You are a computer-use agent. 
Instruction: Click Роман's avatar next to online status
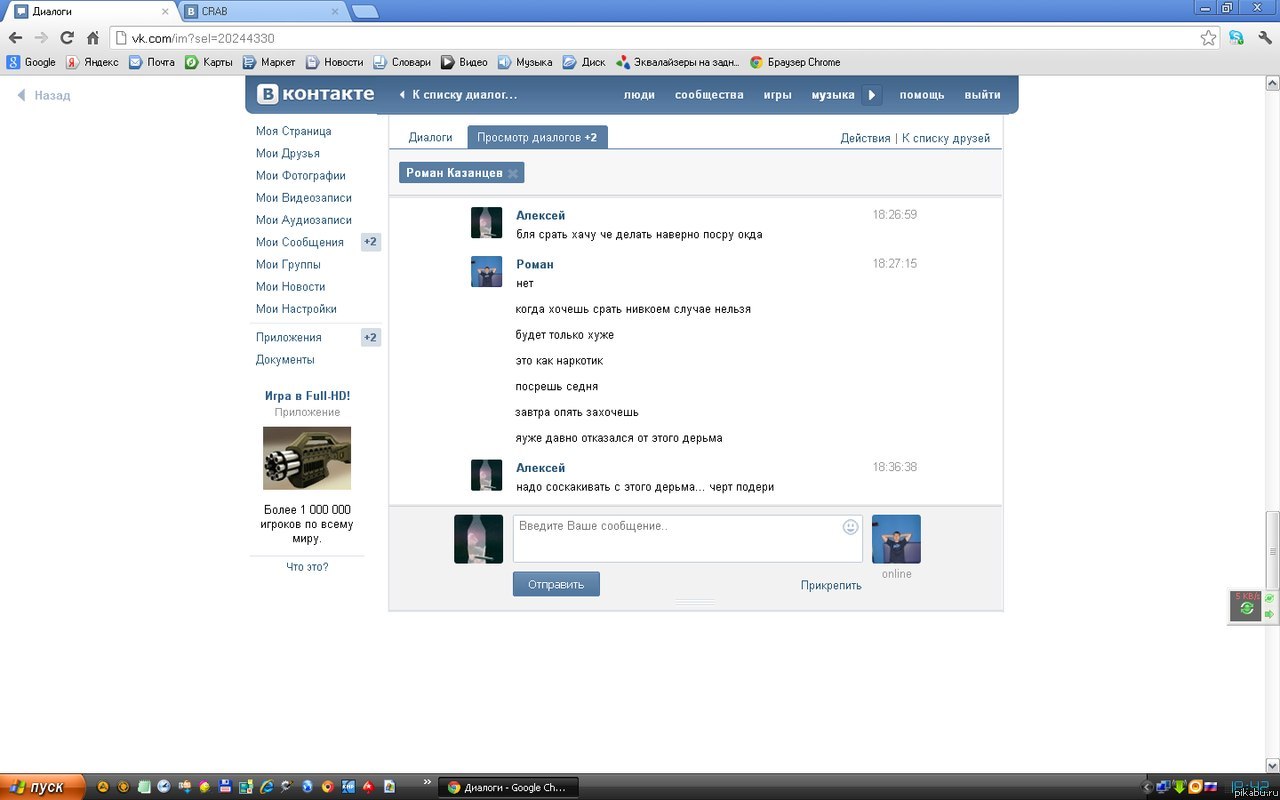click(896, 539)
